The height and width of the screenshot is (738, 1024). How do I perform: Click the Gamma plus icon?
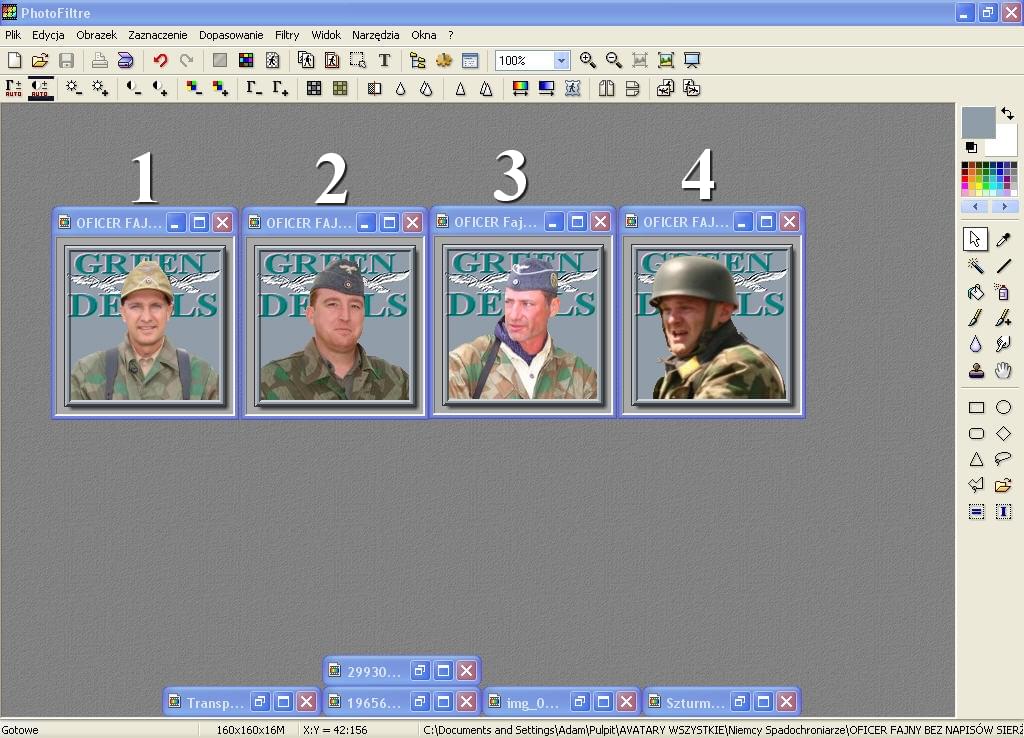280,88
